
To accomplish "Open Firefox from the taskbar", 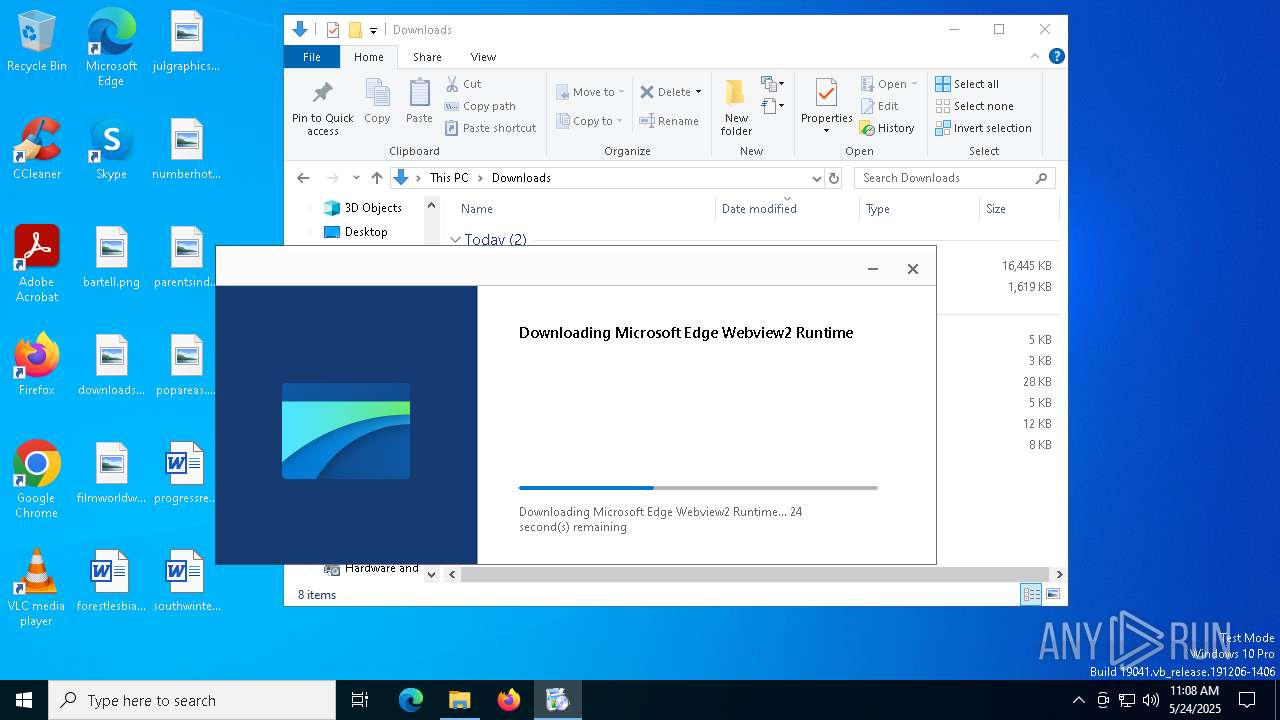I will (509, 700).
